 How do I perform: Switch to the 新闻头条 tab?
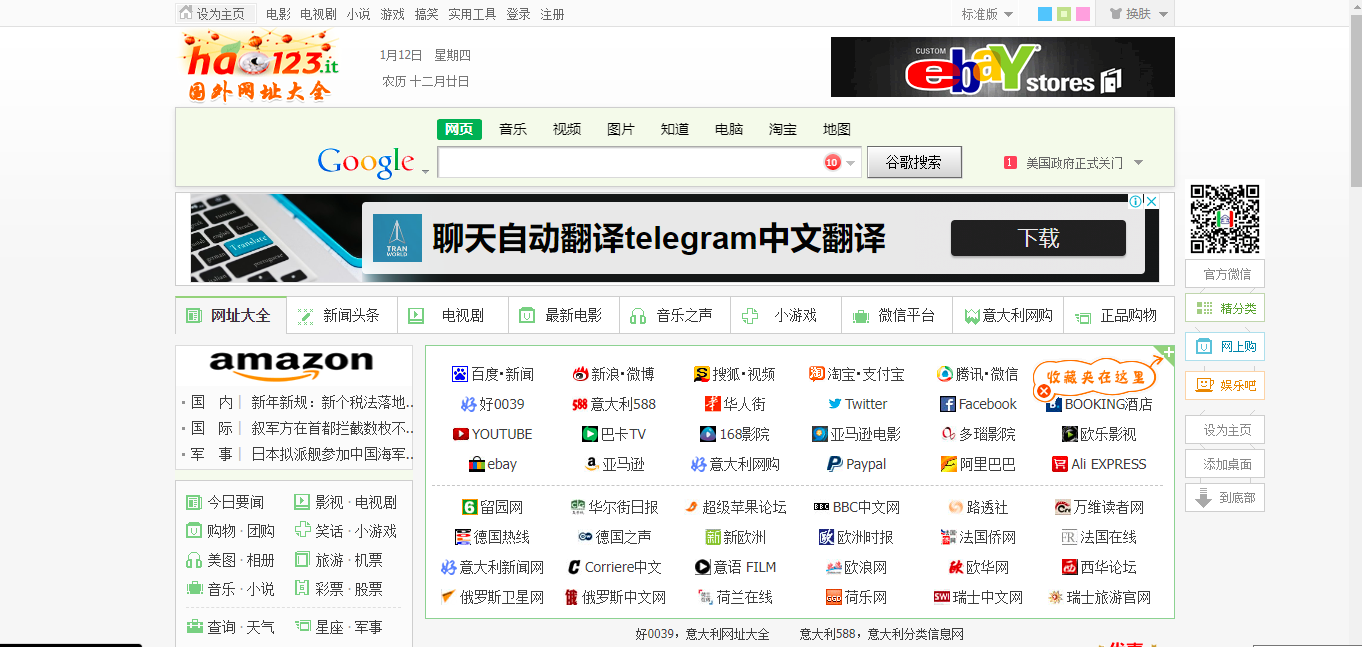[342, 315]
